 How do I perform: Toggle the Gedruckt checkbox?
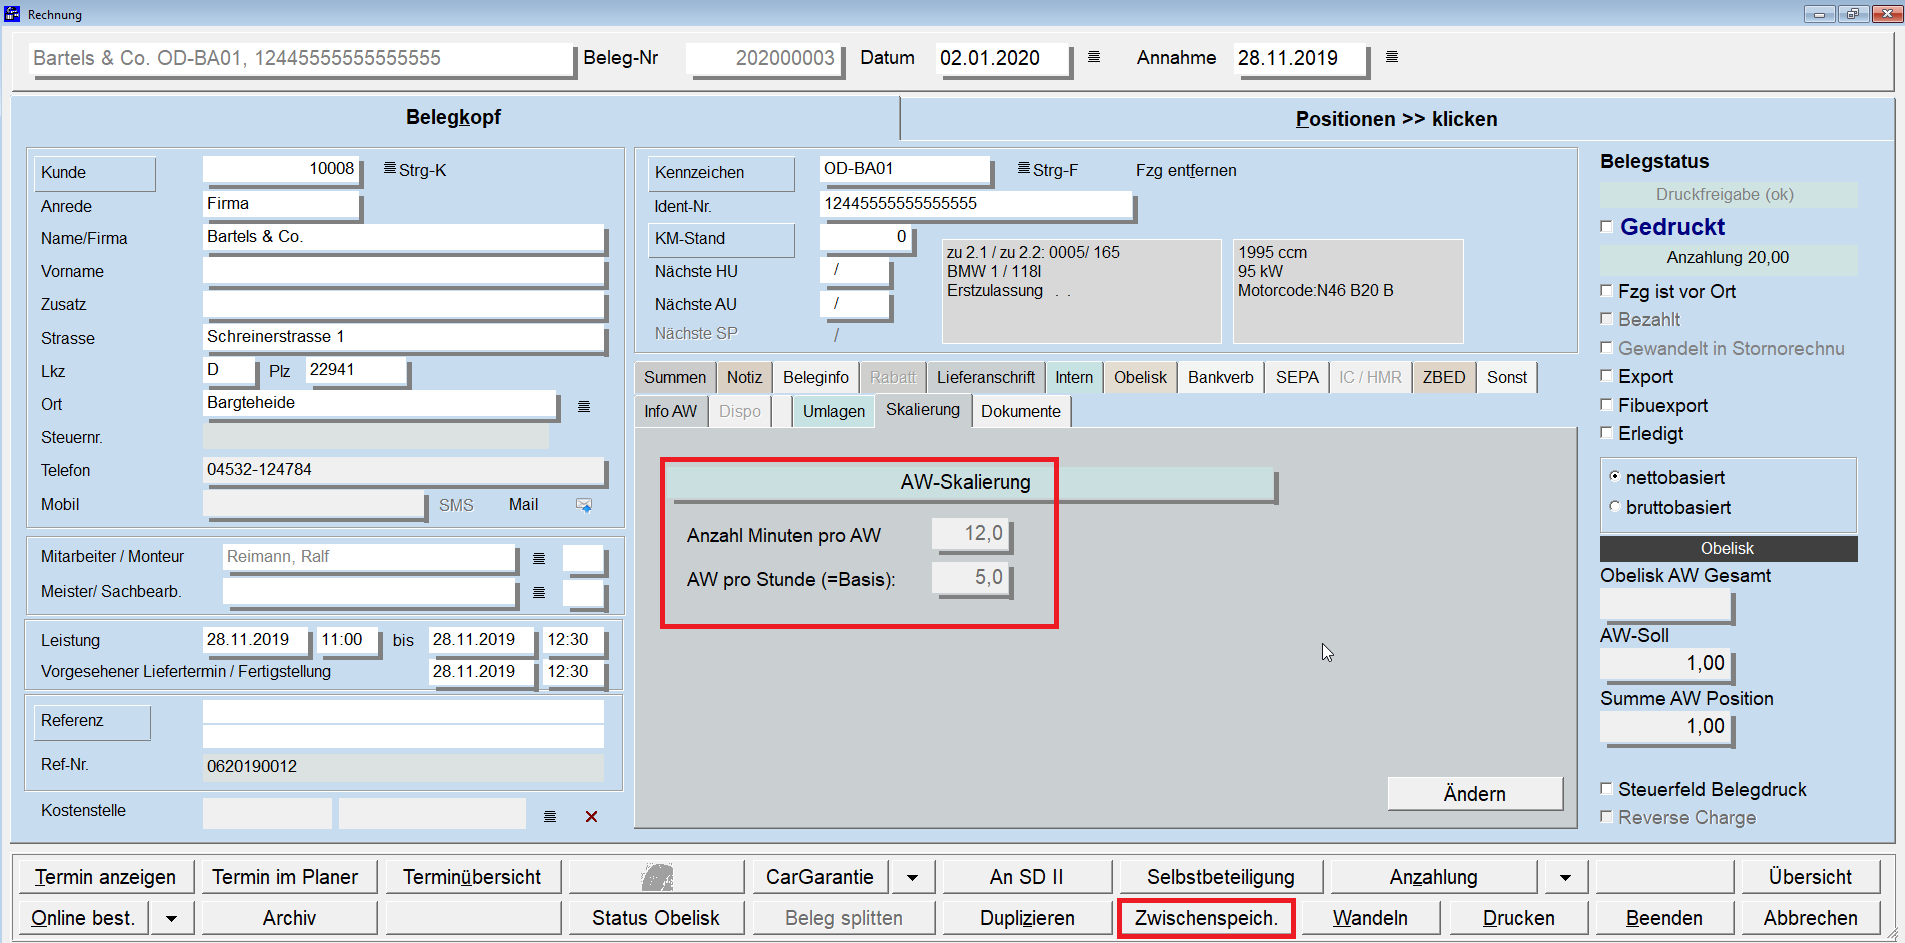point(1607,227)
